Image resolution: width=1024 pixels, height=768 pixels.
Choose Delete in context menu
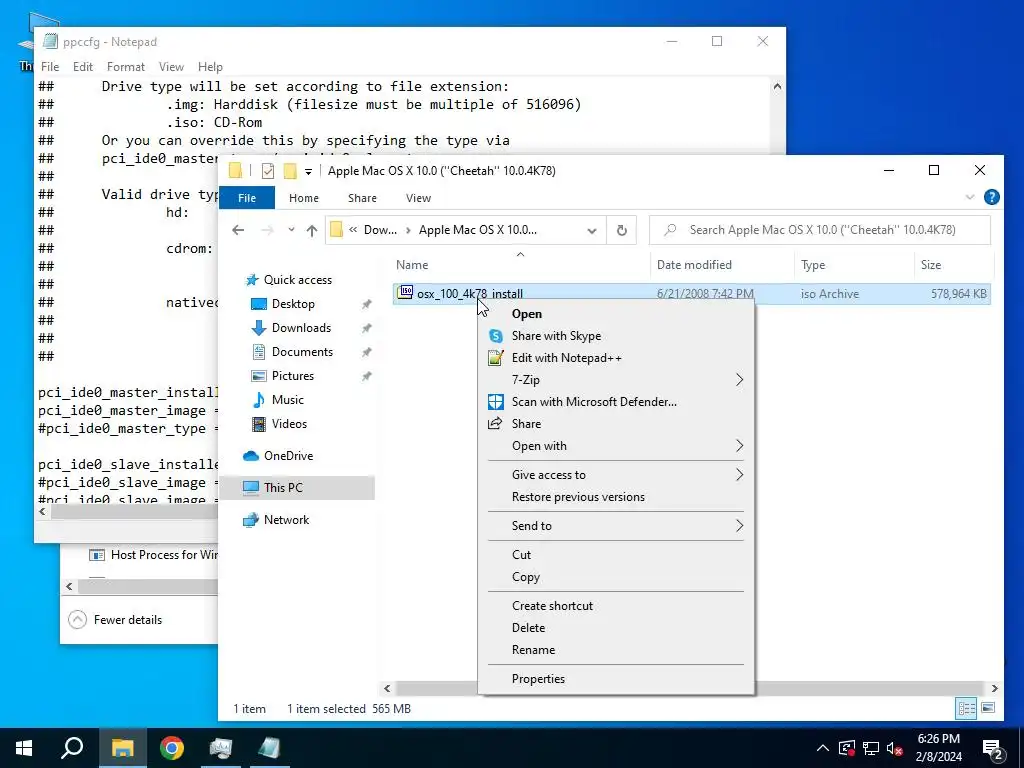(528, 628)
